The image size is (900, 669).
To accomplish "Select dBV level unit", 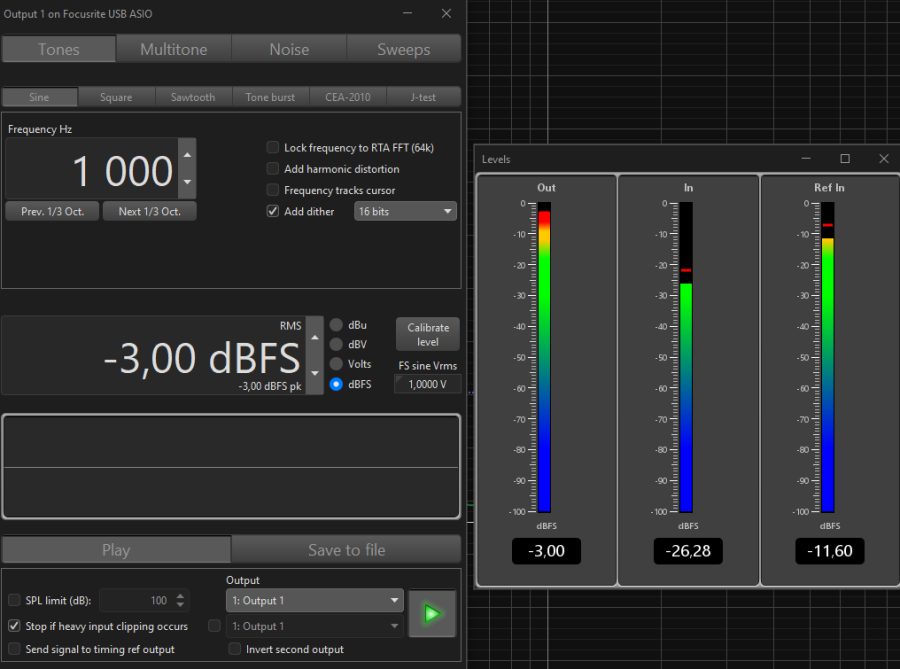I will (x=336, y=344).
